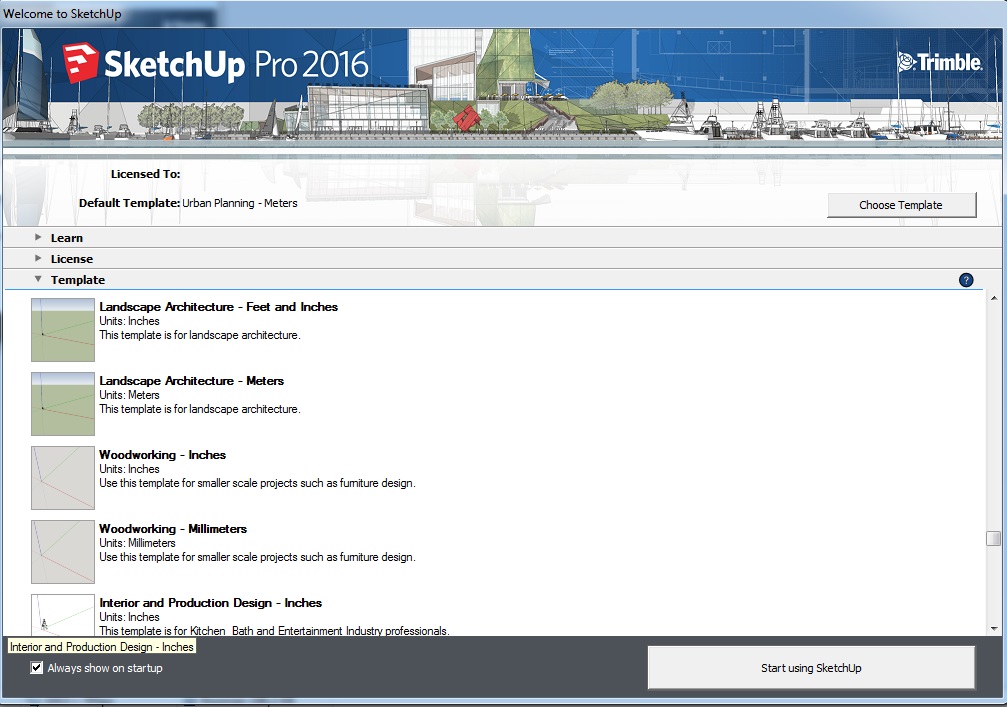Expand the Learn section

pos(38,238)
